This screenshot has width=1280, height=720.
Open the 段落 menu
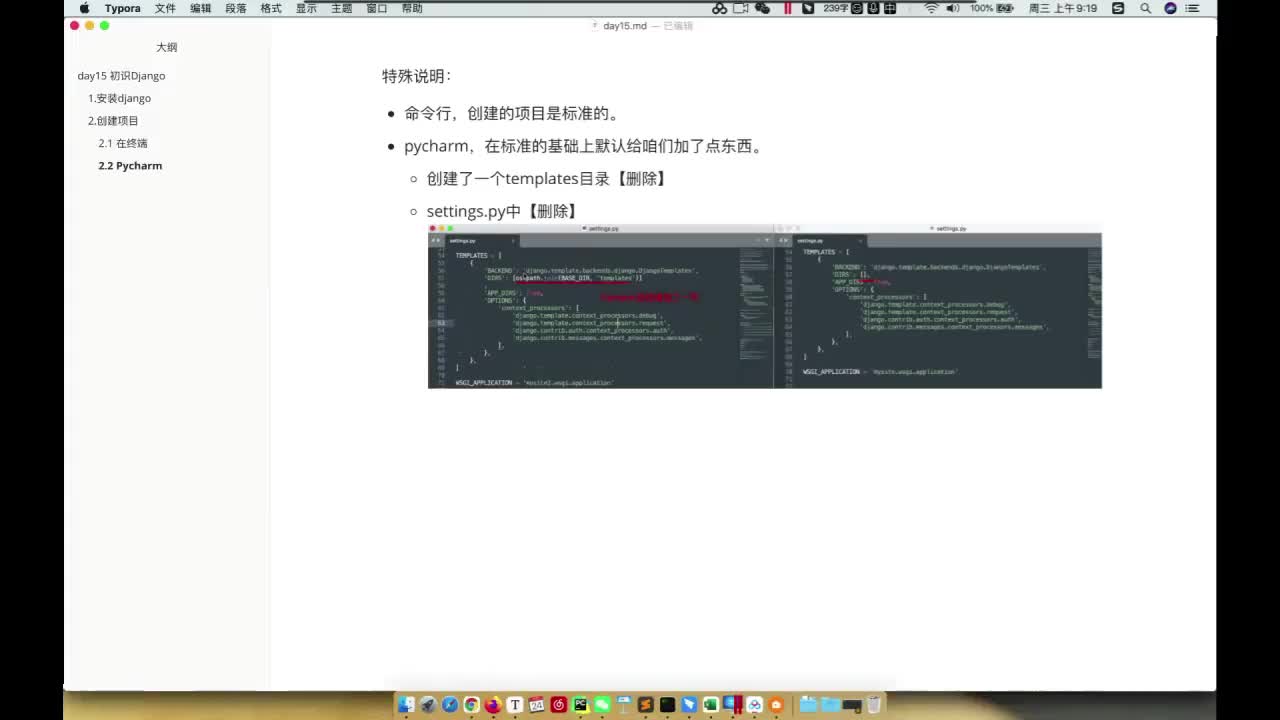[x=236, y=8]
